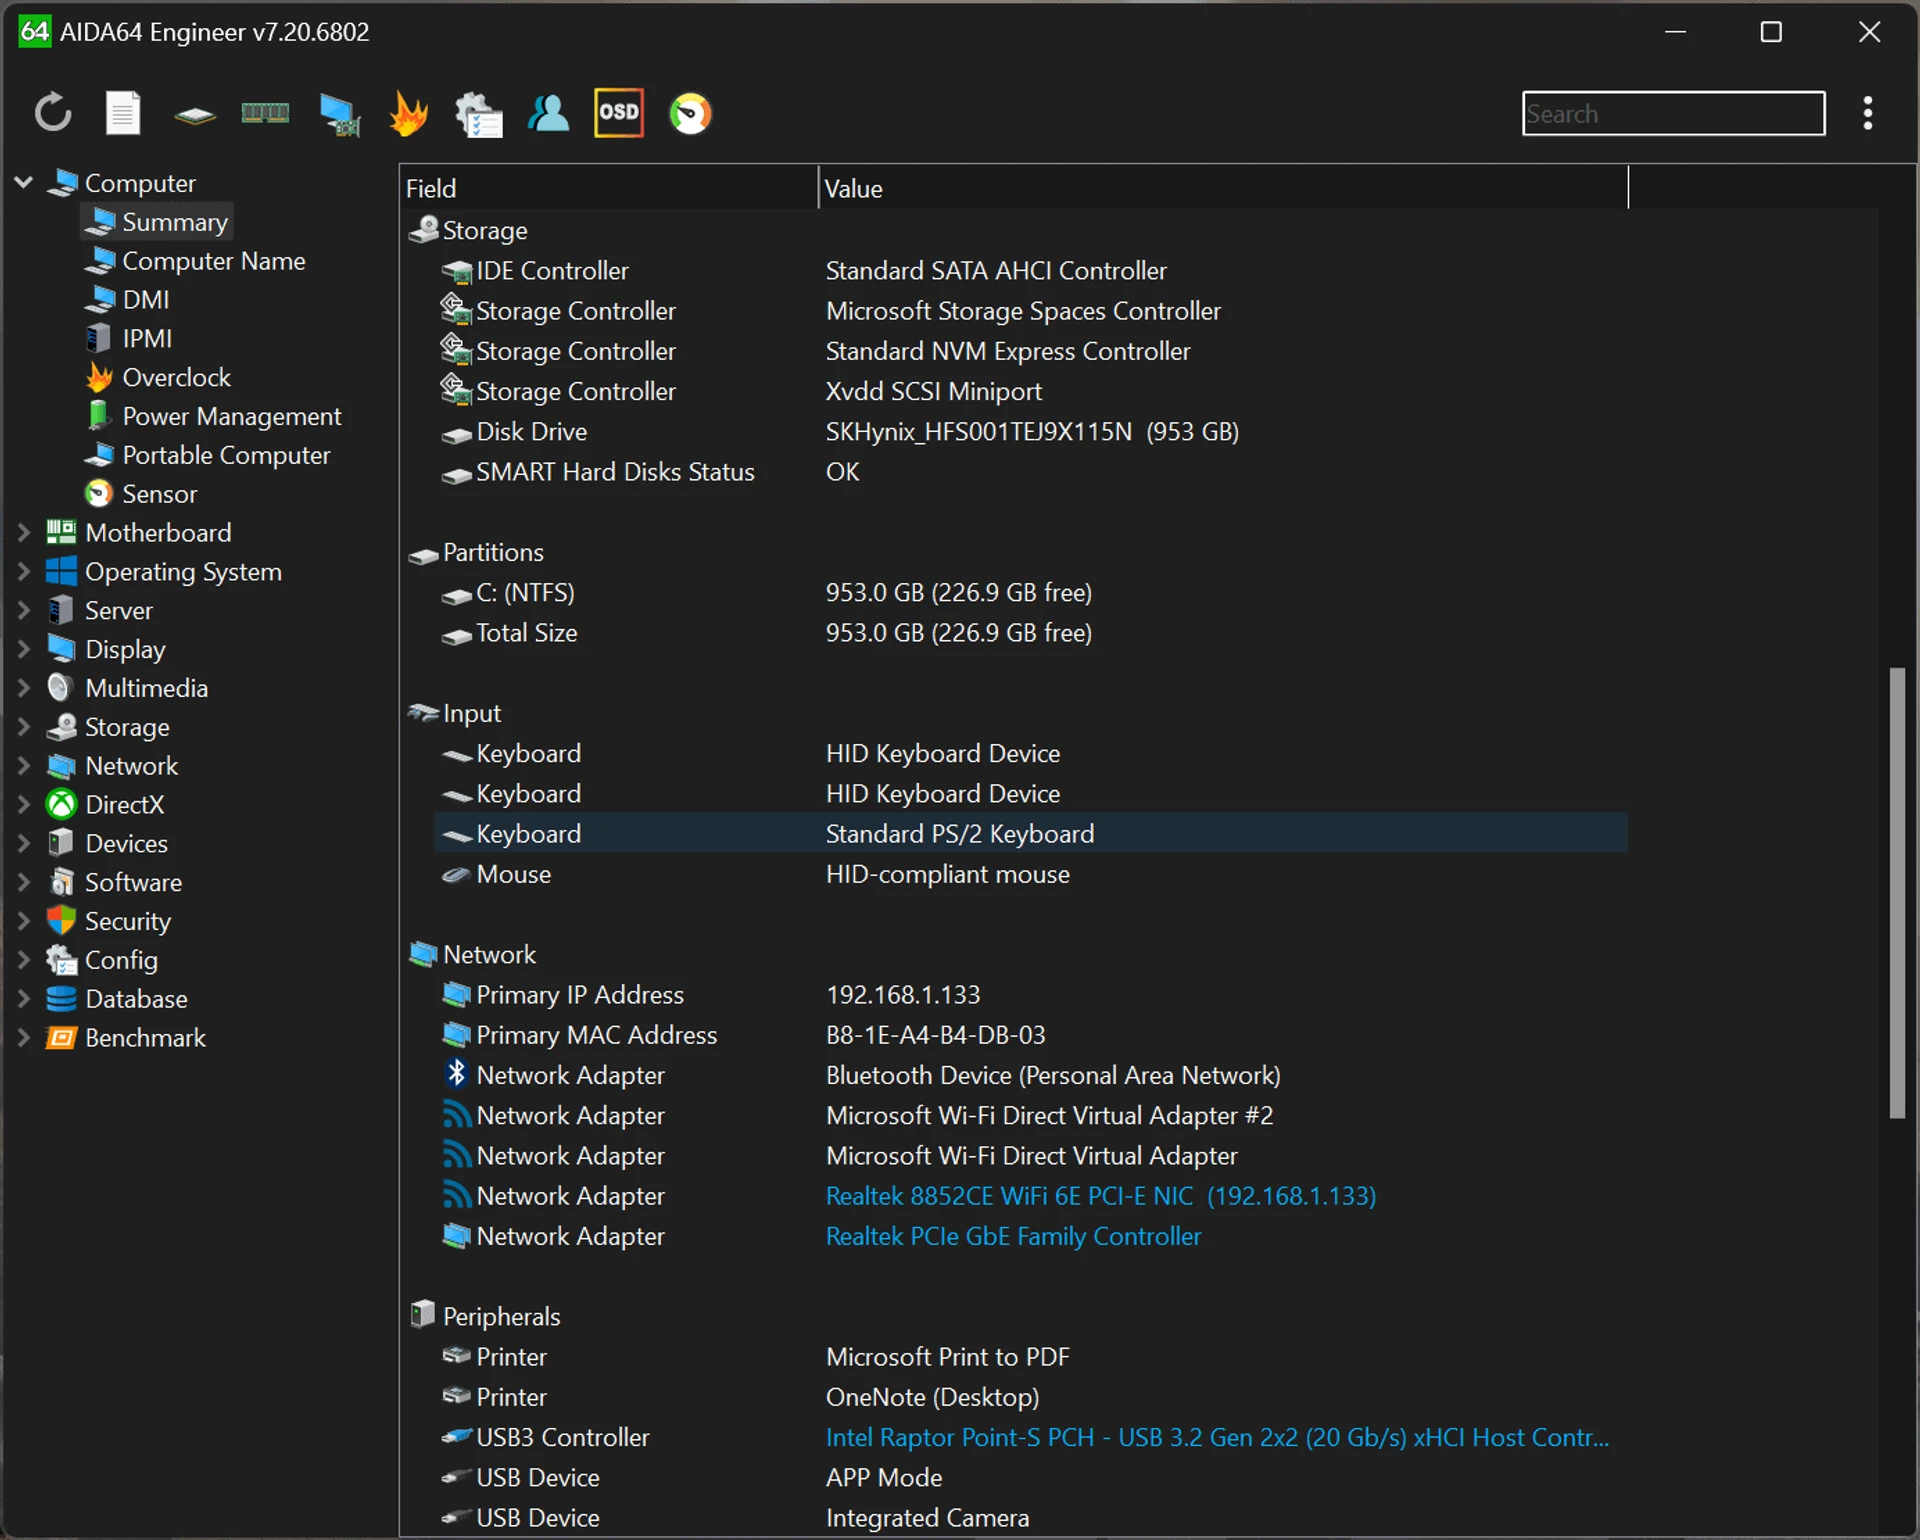Open the Portable Computer tree item

point(207,455)
